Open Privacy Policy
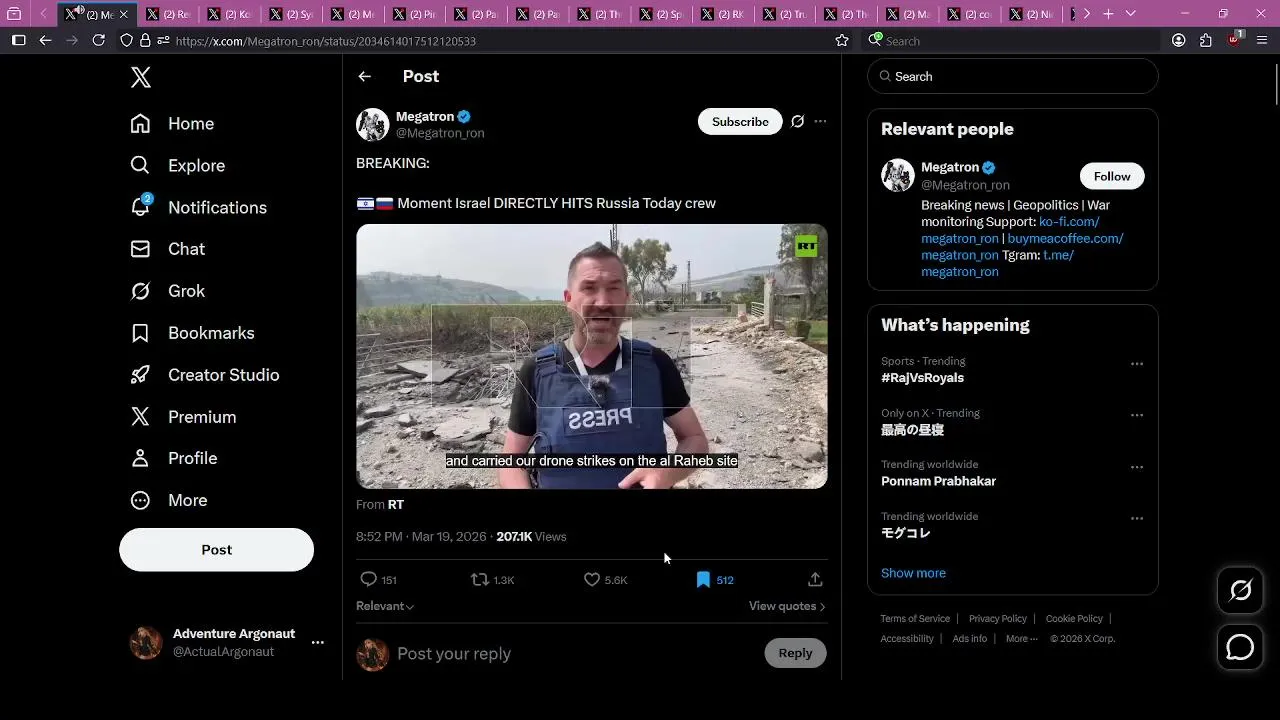This screenshot has width=1280, height=720. tap(998, 619)
